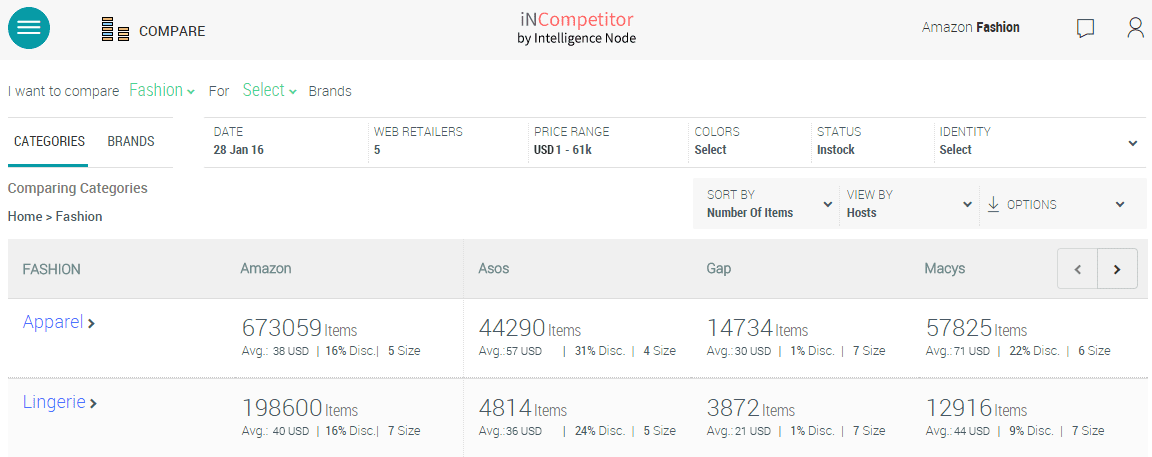Open the chat messages icon
Image resolution: width=1152 pixels, height=457 pixels.
pyautogui.click(x=1085, y=28)
